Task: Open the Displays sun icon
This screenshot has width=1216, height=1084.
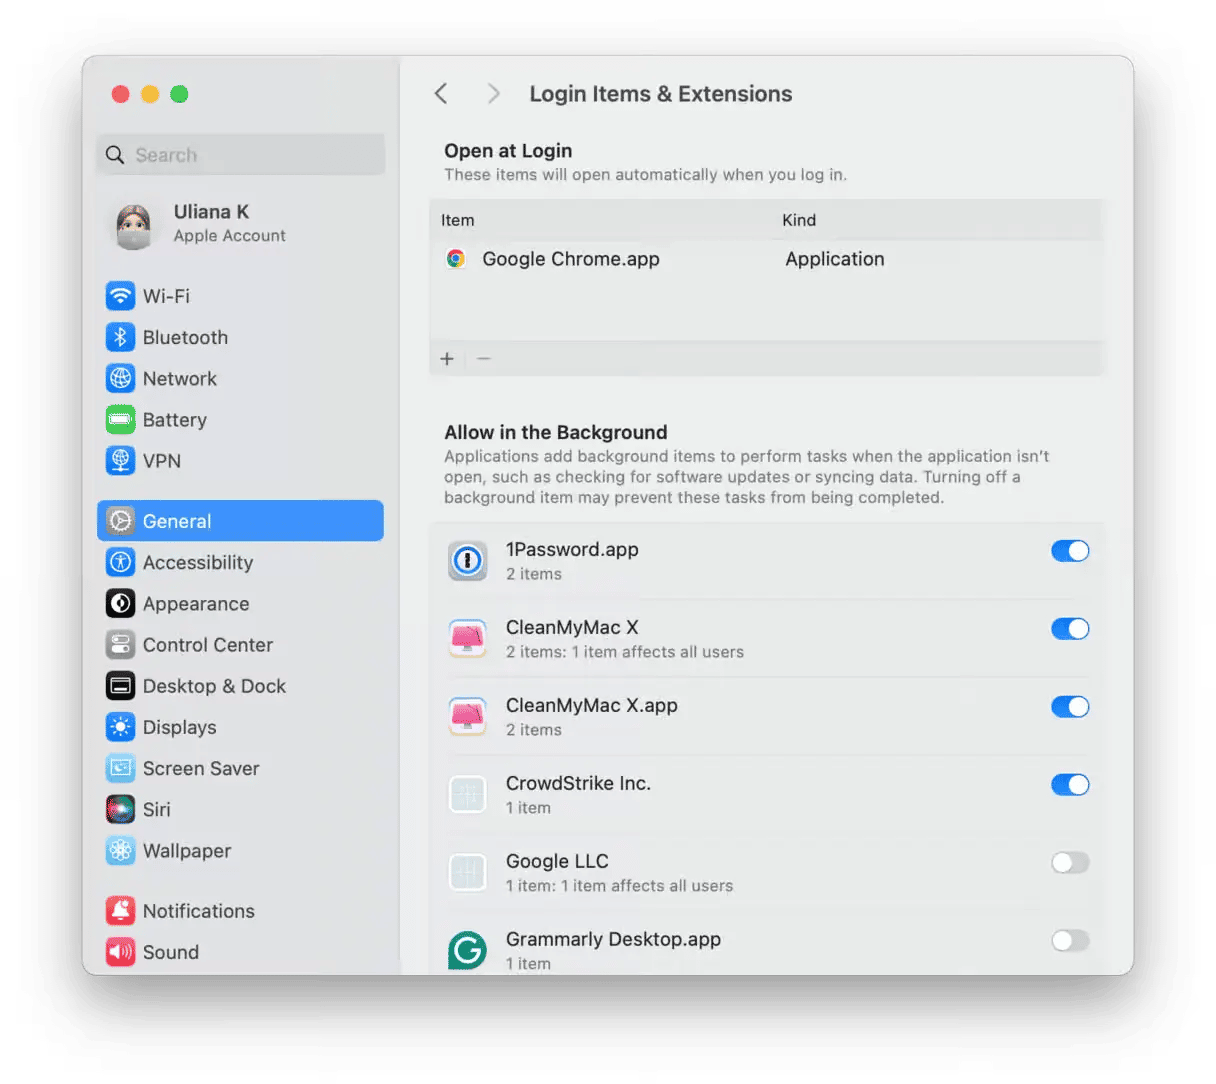Action: [x=120, y=727]
